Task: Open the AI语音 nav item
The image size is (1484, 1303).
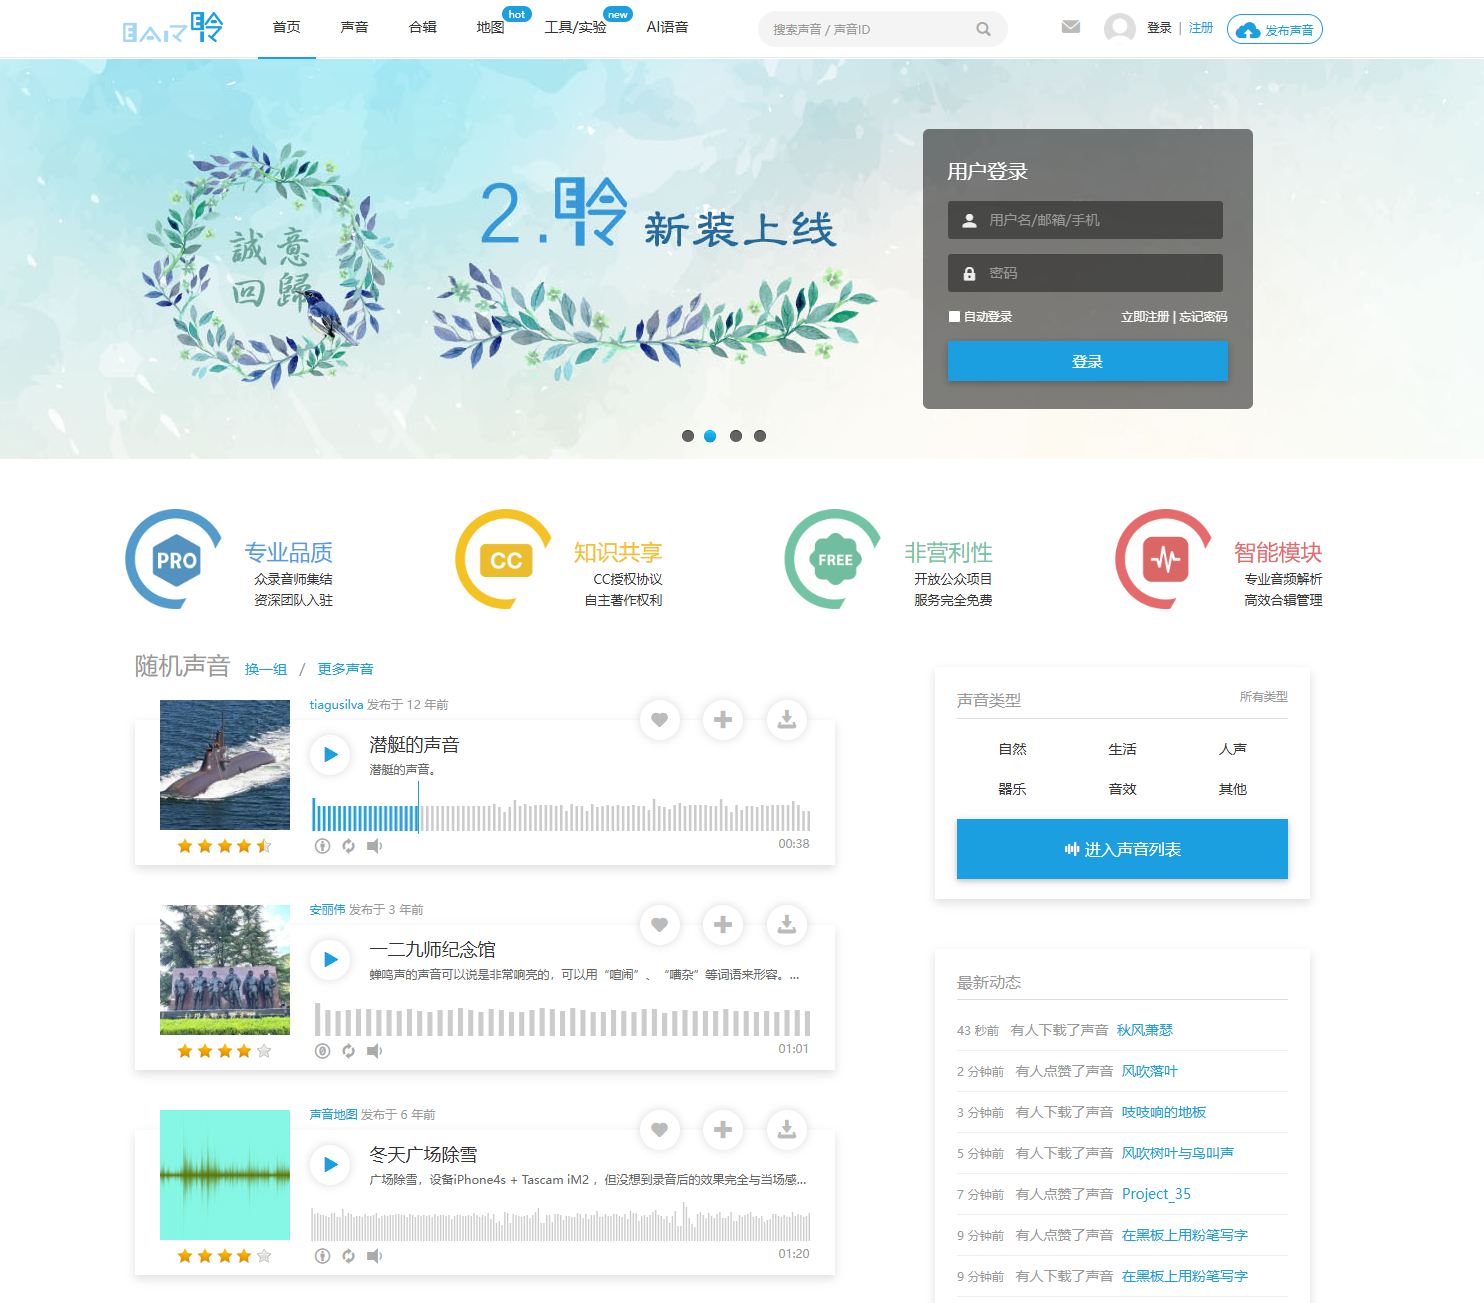Action: point(667,28)
